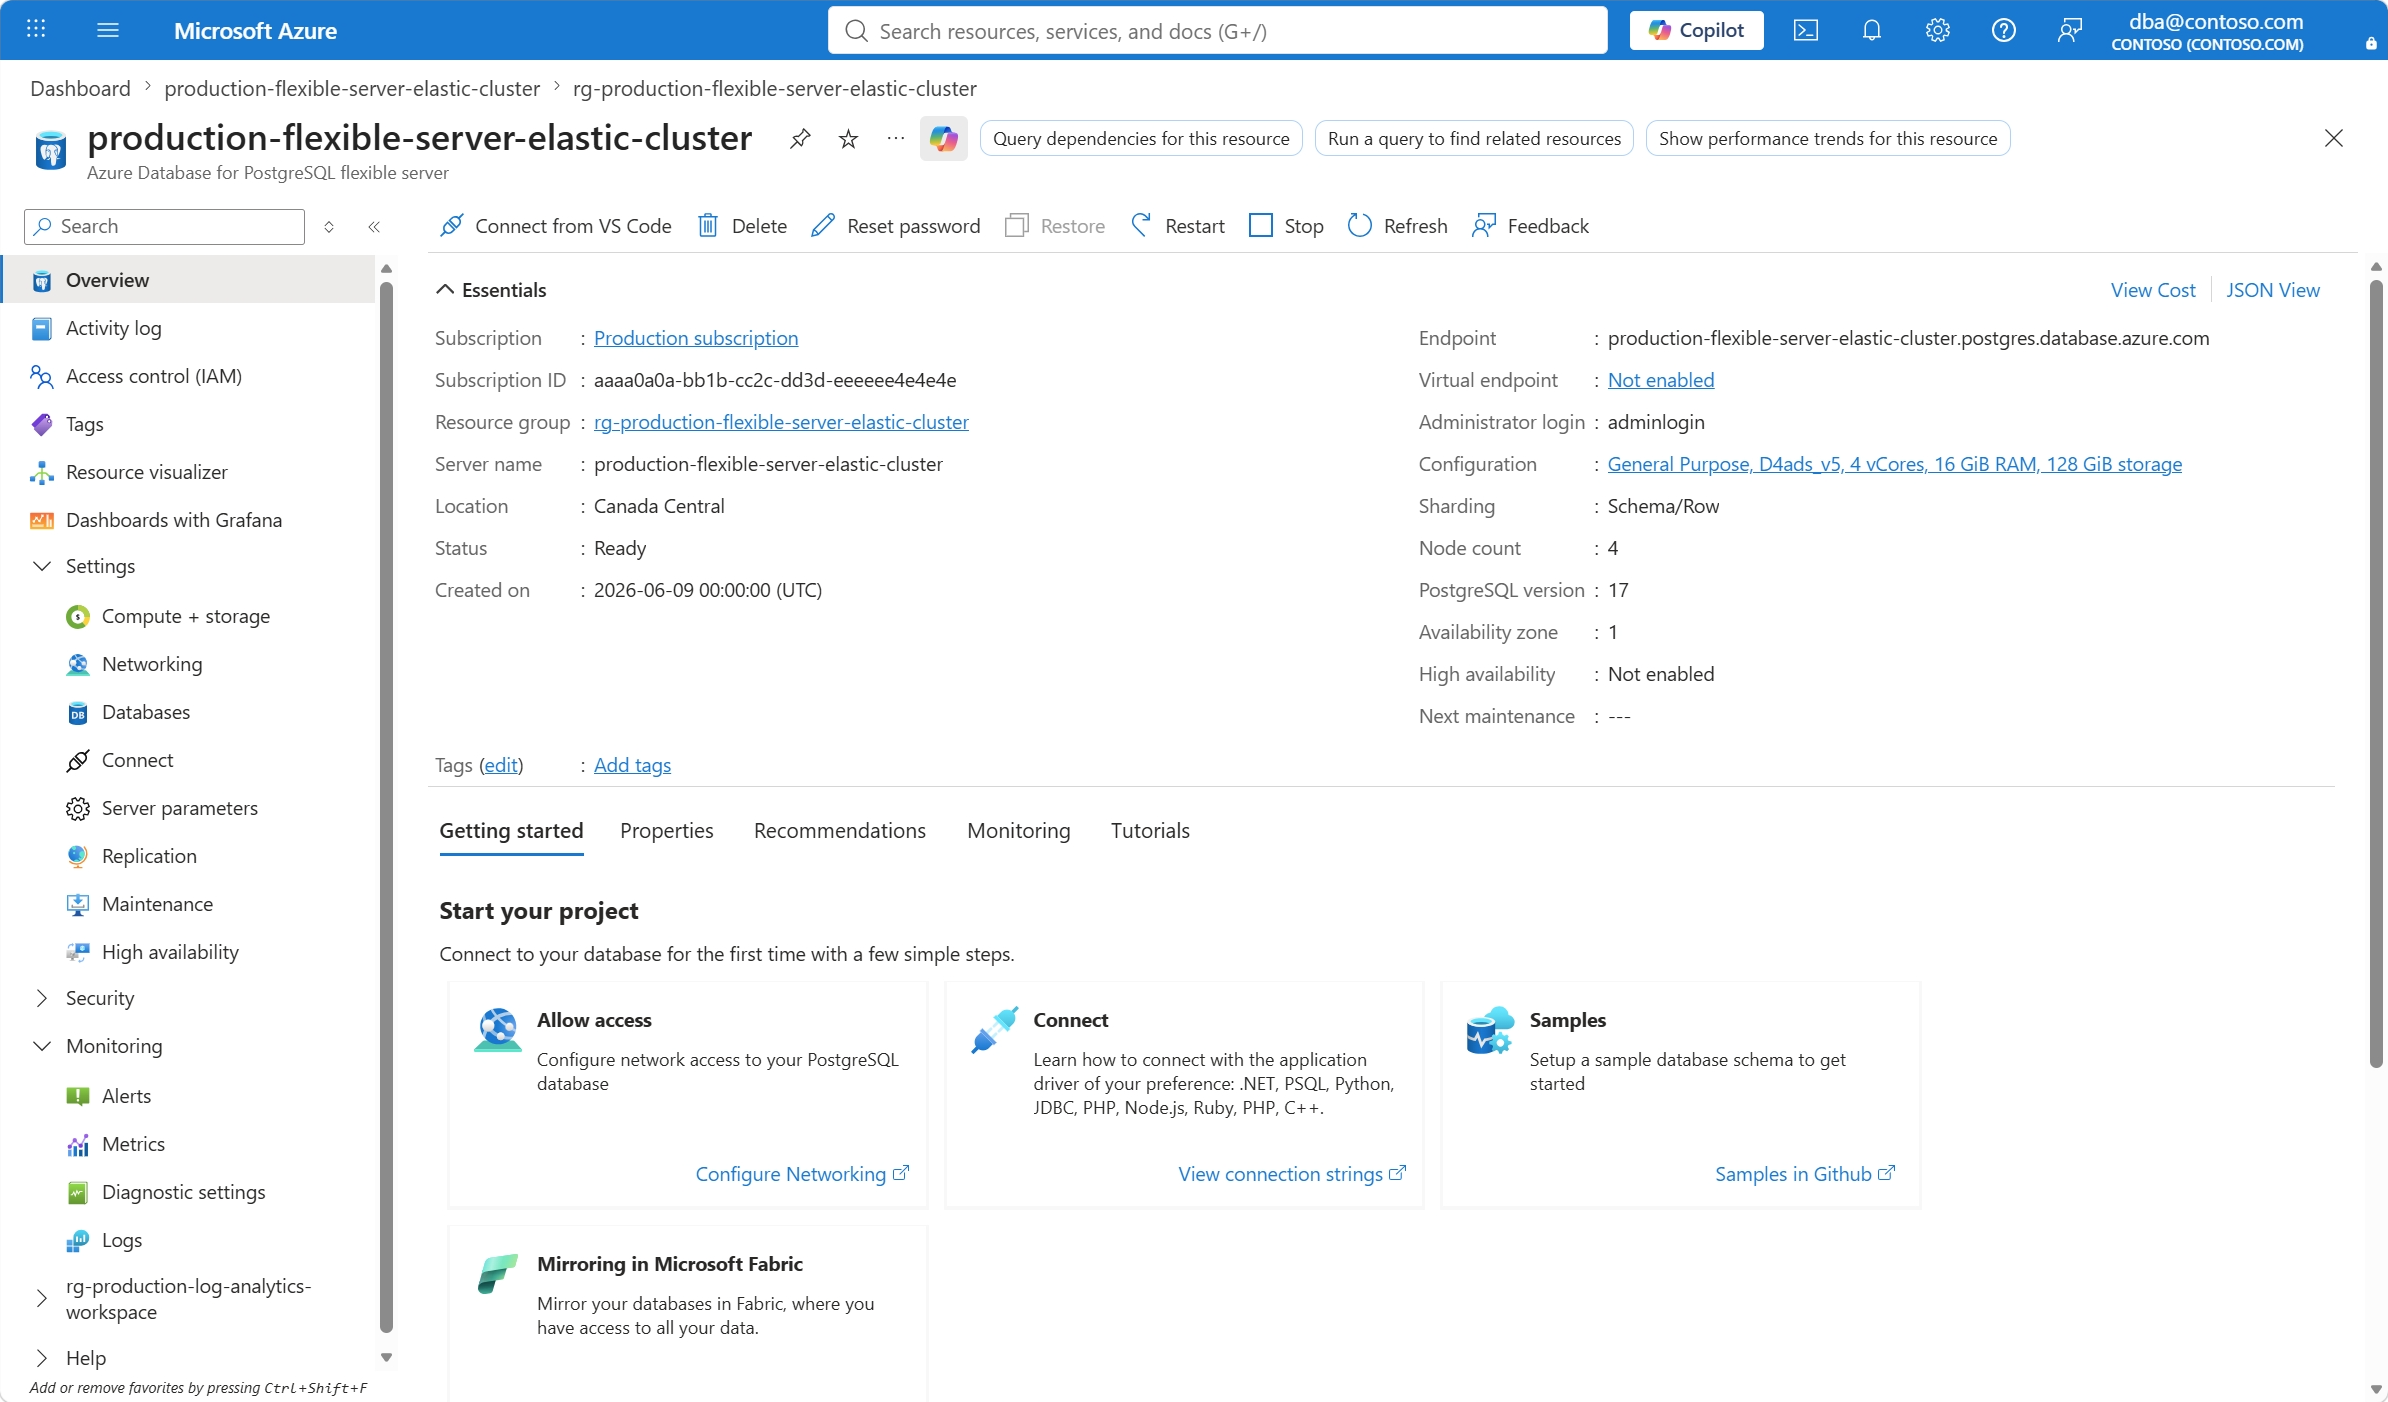Open the Production subscription link
Image resolution: width=2388 pixels, height=1402 pixels.
[696, 338]
